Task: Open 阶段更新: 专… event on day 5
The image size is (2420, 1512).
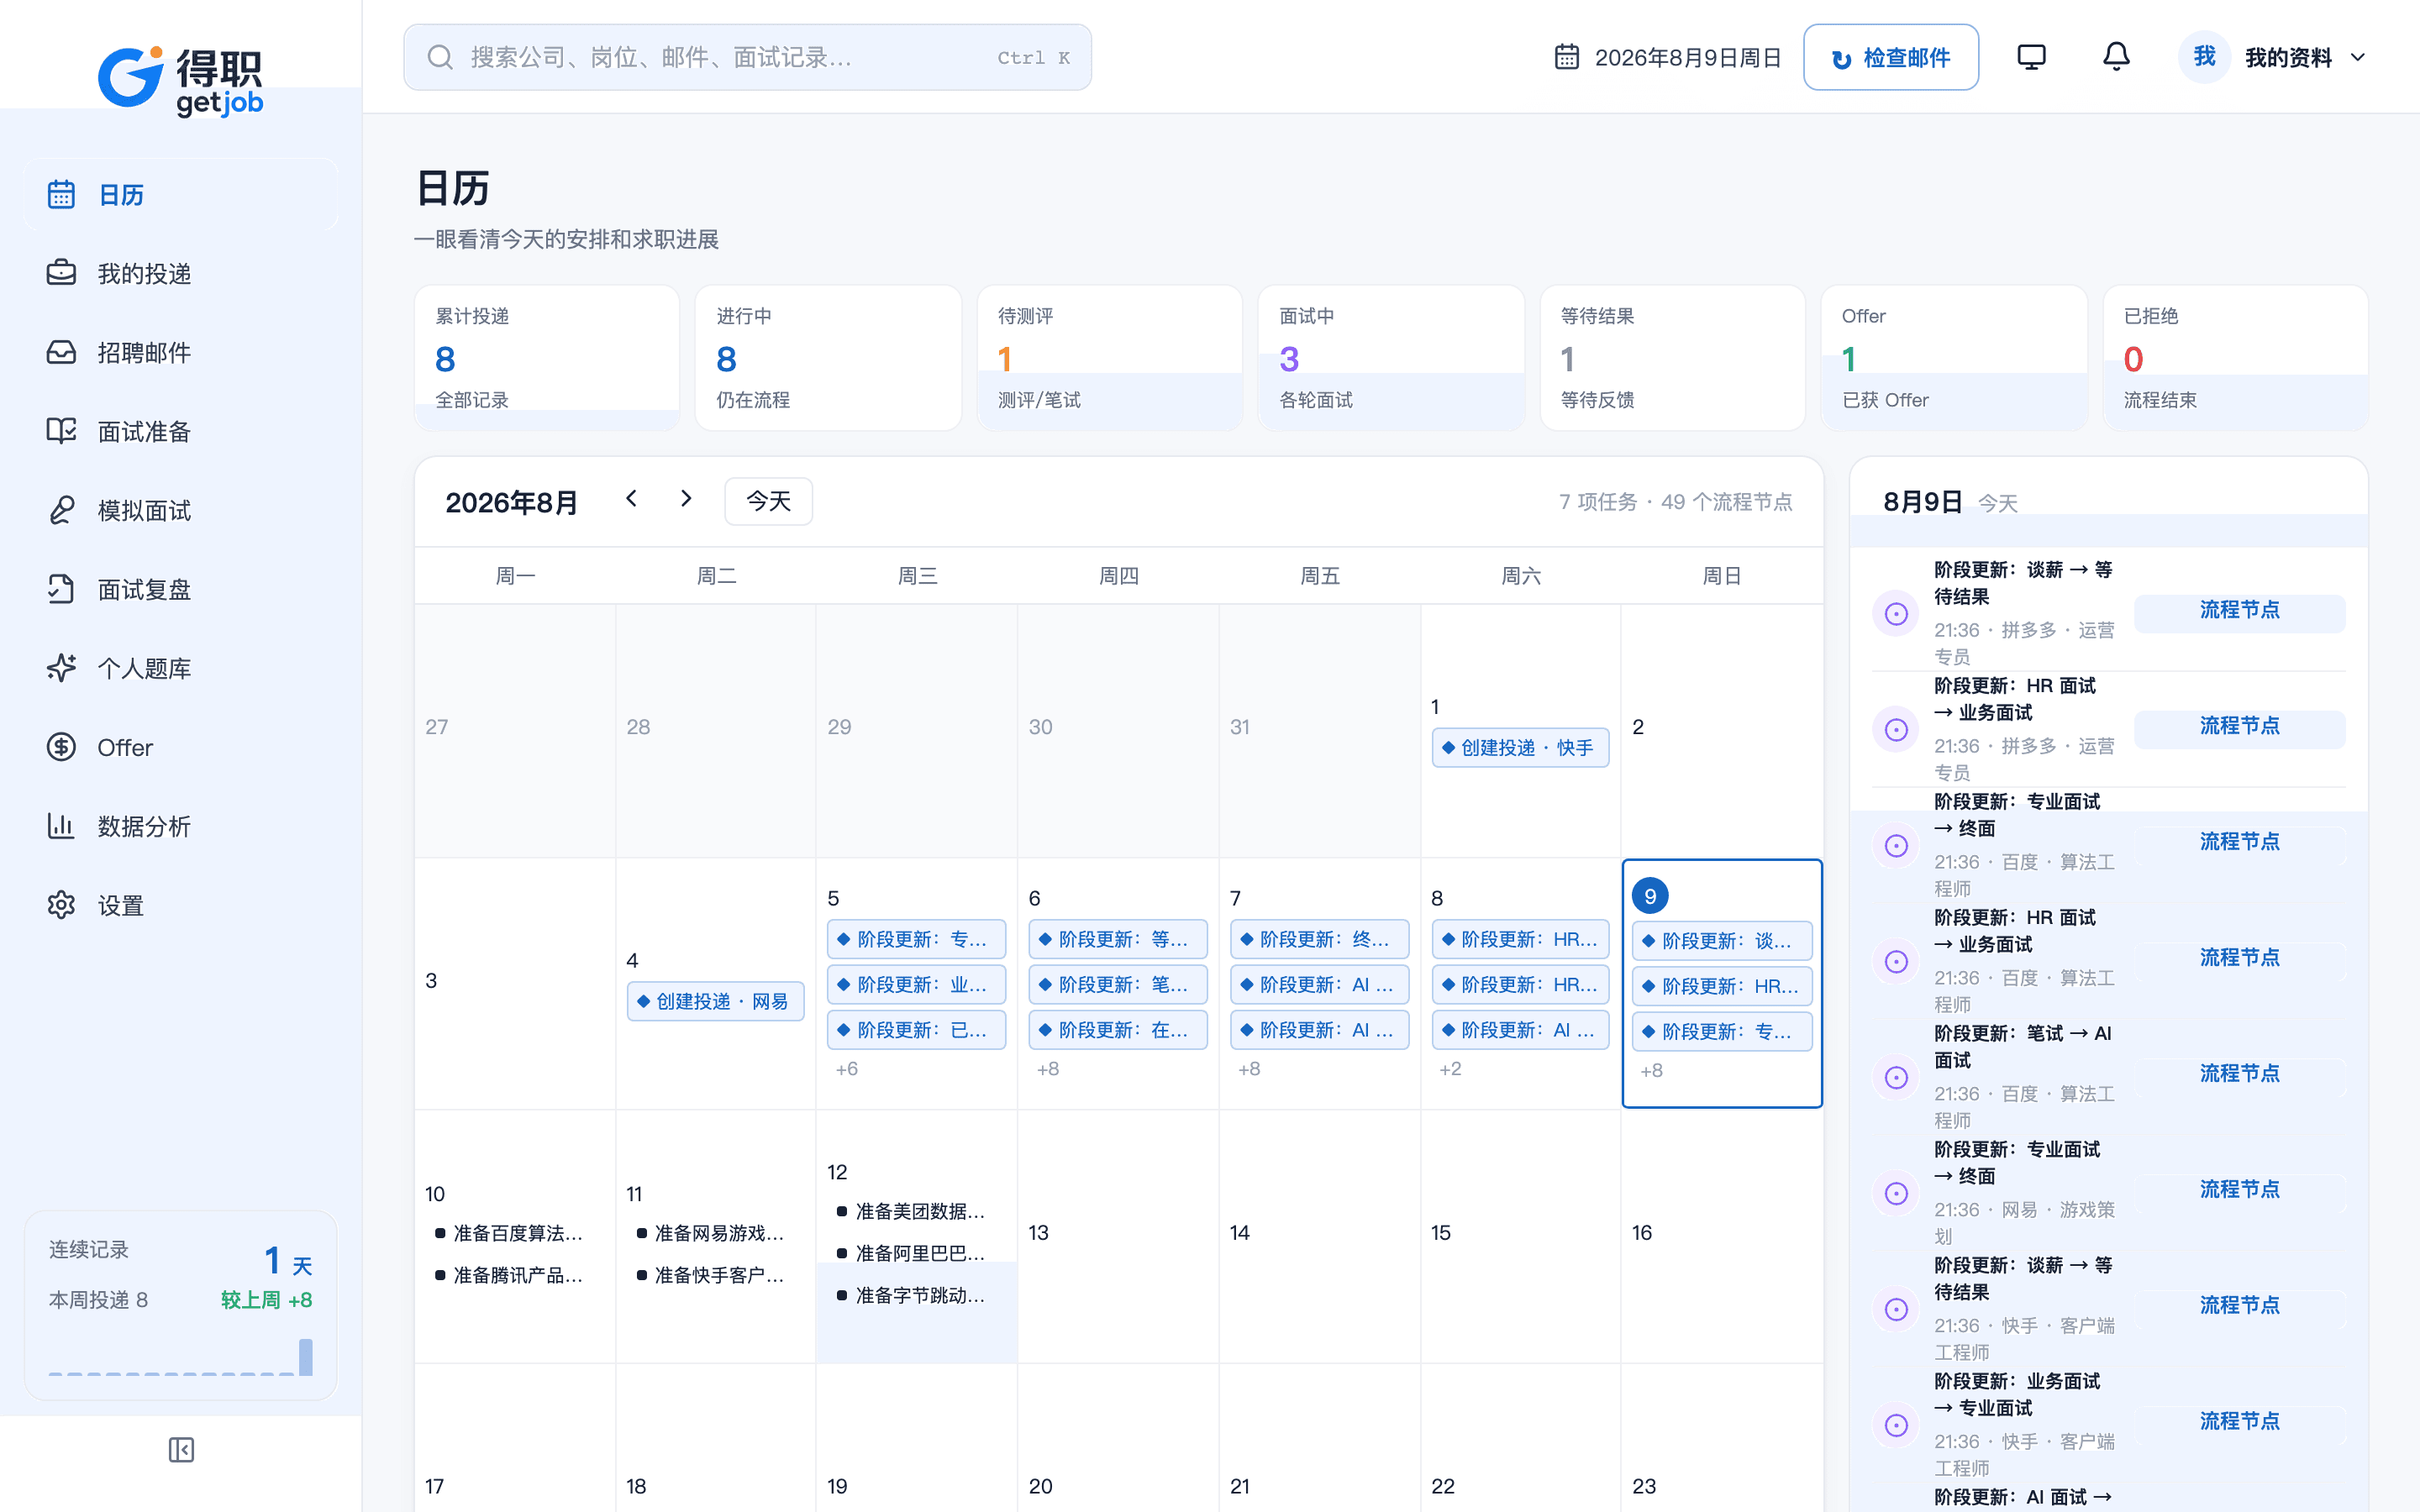Action: pyautogui.click(x=916, y=939)
